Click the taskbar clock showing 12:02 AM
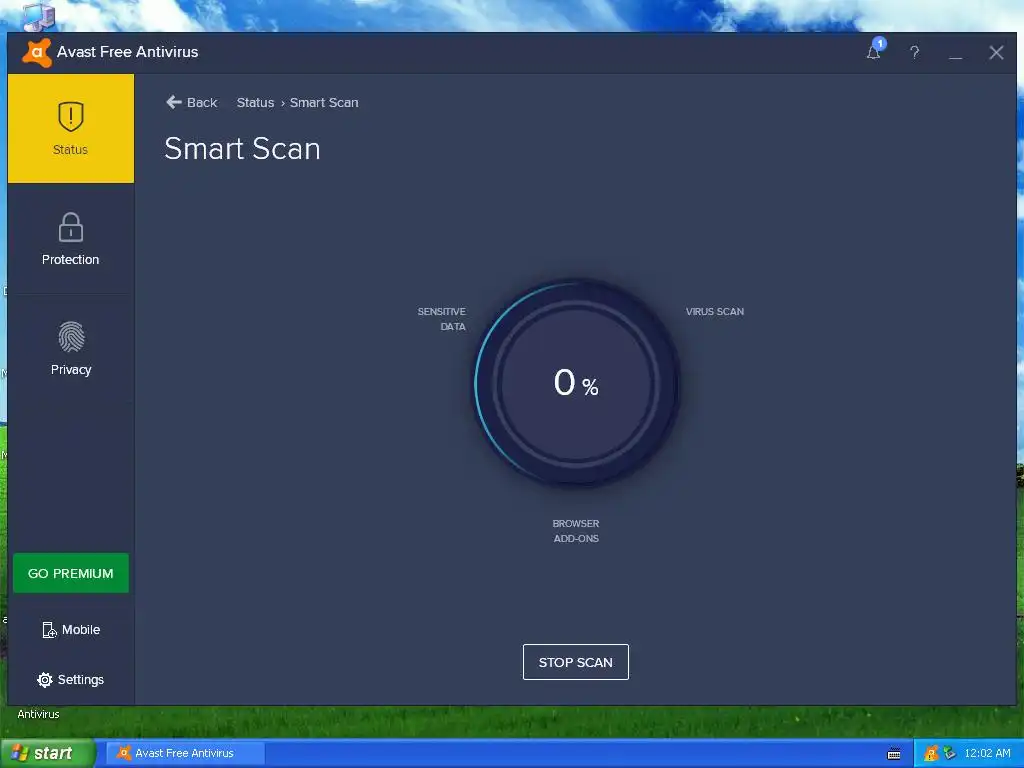 pos(987,754)
